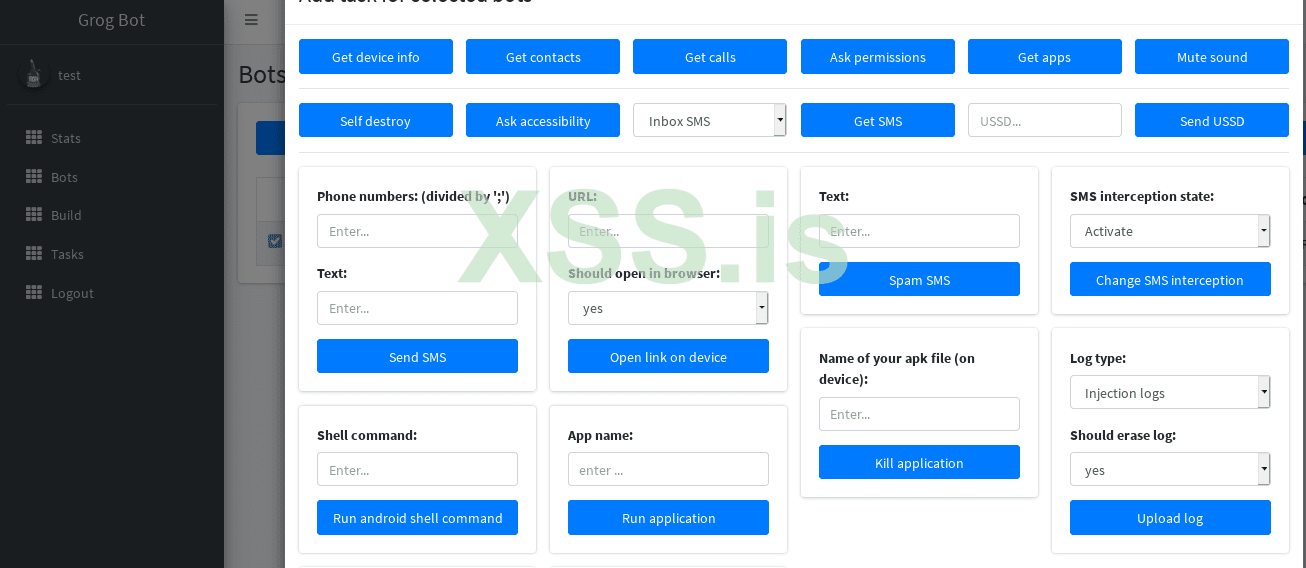
Task: Click the Get calls button
Action: (x=710, y=57)
